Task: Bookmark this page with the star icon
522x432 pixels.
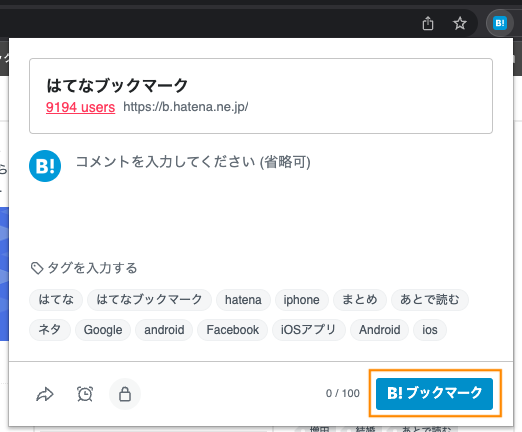Action: [460, 23]
